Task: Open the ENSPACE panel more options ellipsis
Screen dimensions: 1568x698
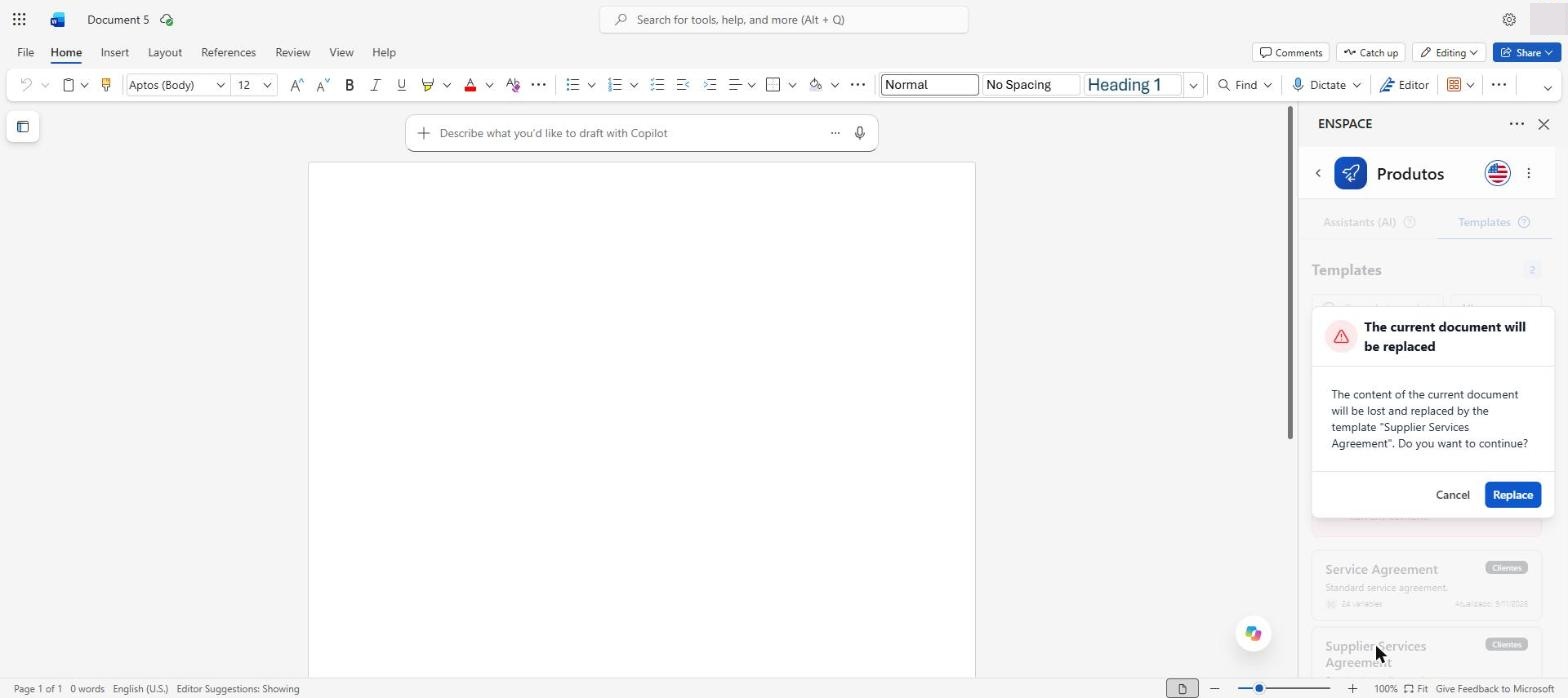Action: (1517, 124)
